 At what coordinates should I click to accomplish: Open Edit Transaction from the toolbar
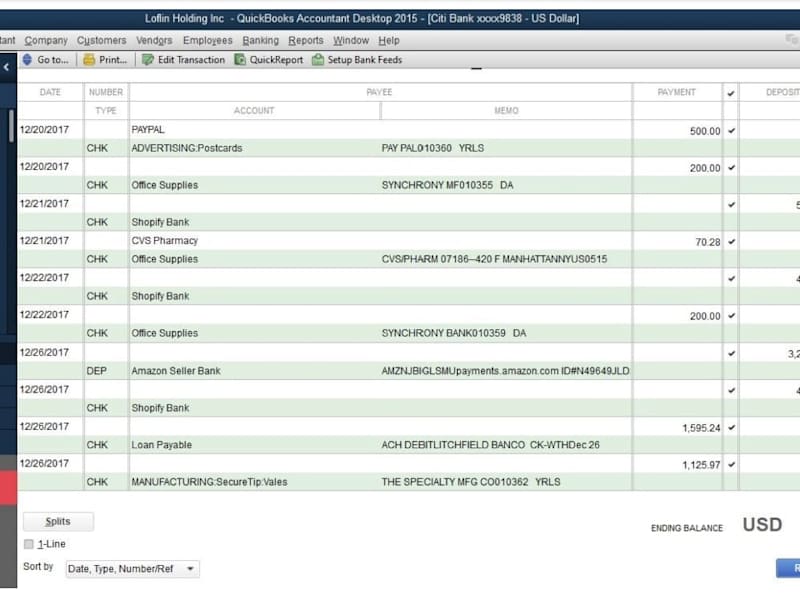coord(183,60)
